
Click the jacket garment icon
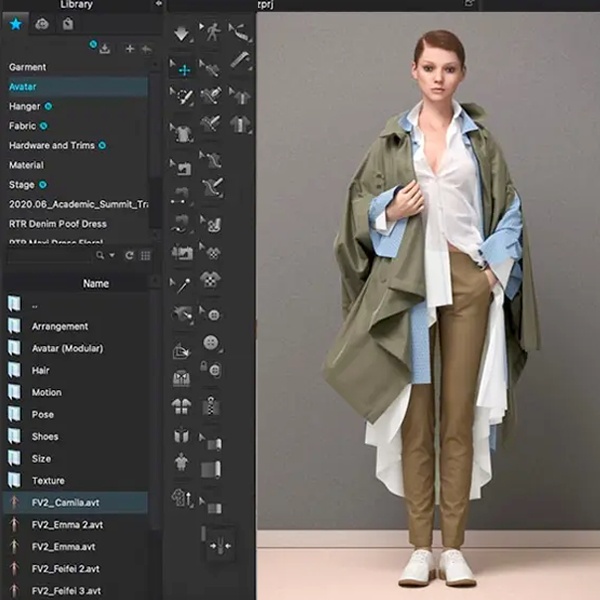(181, 378)
